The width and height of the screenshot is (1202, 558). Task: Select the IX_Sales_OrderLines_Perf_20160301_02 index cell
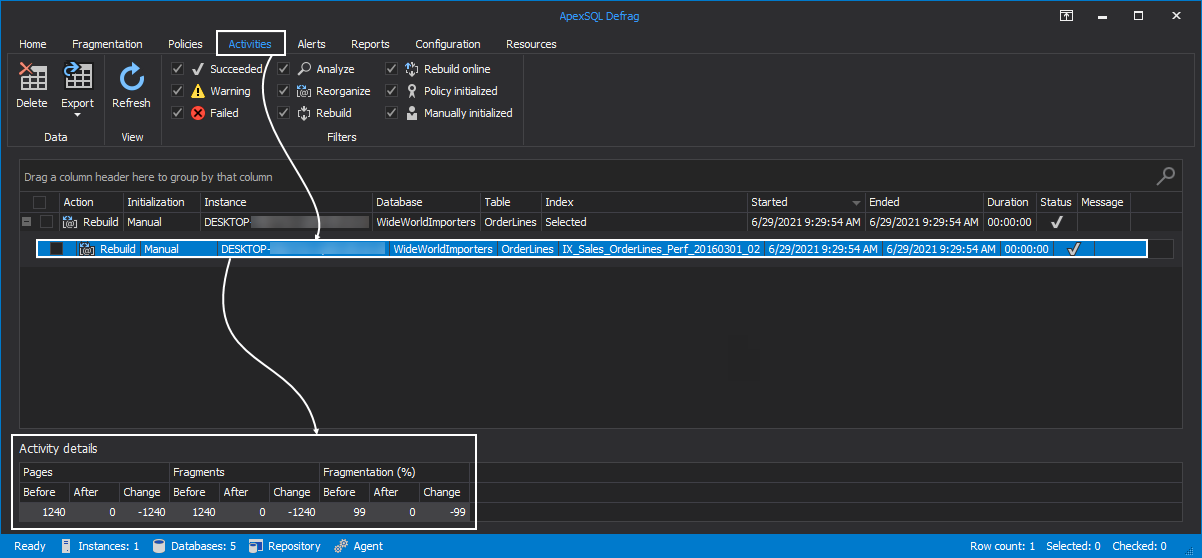click(x=661, y=249)
